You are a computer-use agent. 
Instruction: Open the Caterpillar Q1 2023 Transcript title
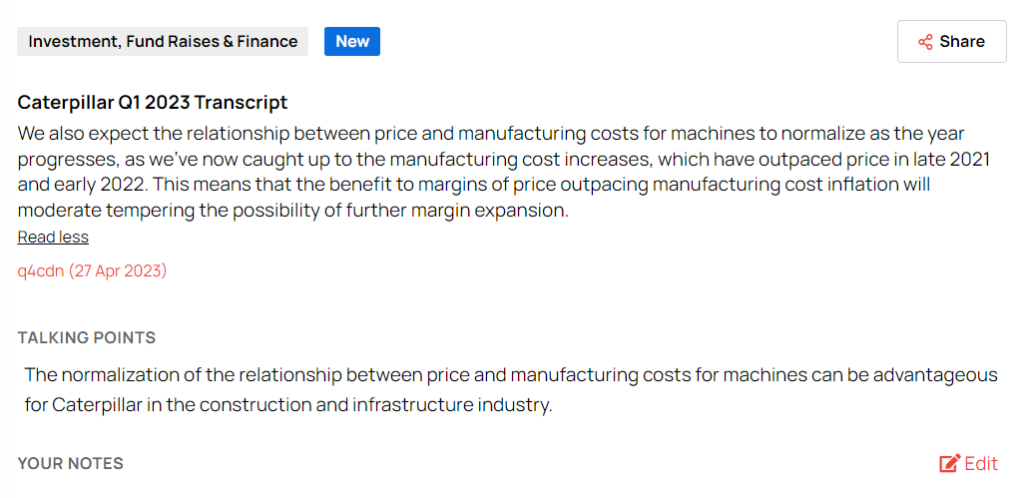point(152,102)
